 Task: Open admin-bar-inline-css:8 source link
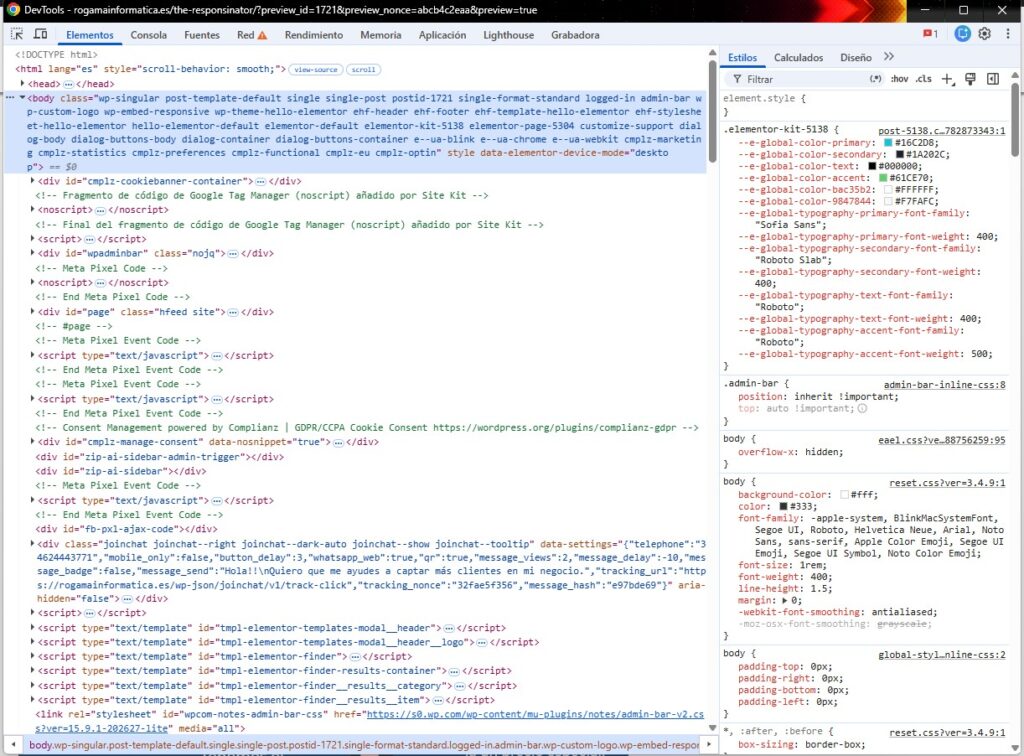pos(944,385)
